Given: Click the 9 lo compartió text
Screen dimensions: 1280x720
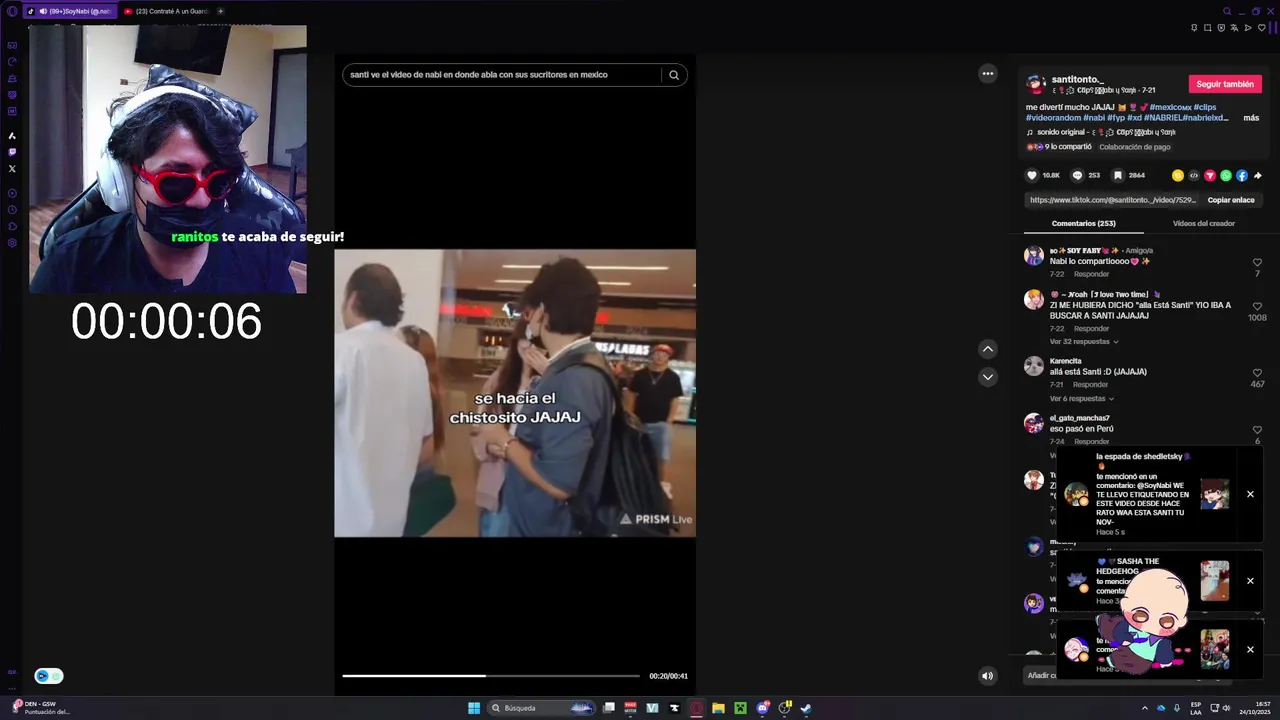Looking at the screenshot, I should 1068,147.
